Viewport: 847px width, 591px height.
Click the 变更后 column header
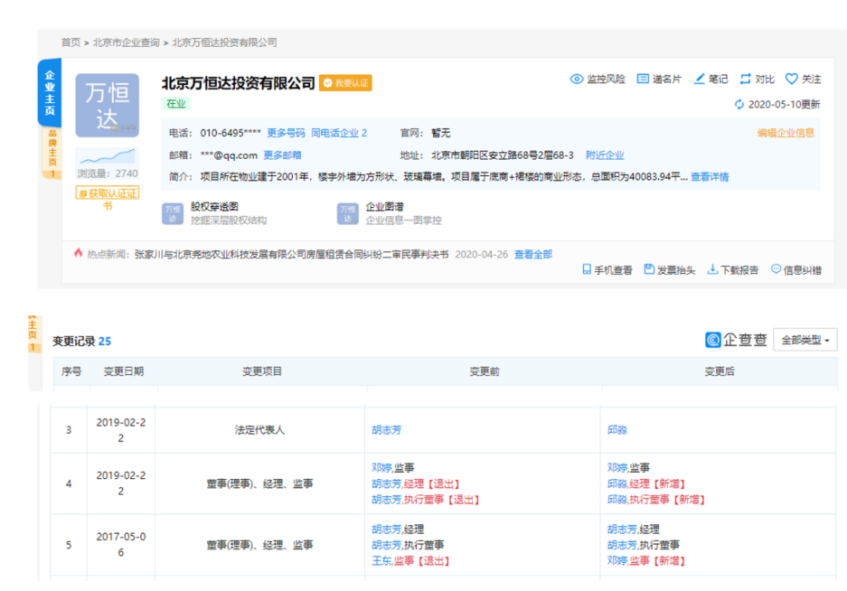[719, 372]
